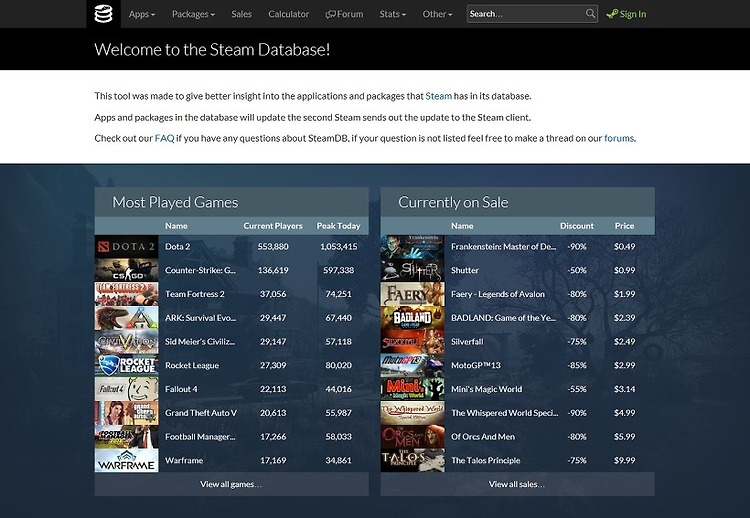Click the Shutter name link
The image size is (750, 518).
pos(465,270)
